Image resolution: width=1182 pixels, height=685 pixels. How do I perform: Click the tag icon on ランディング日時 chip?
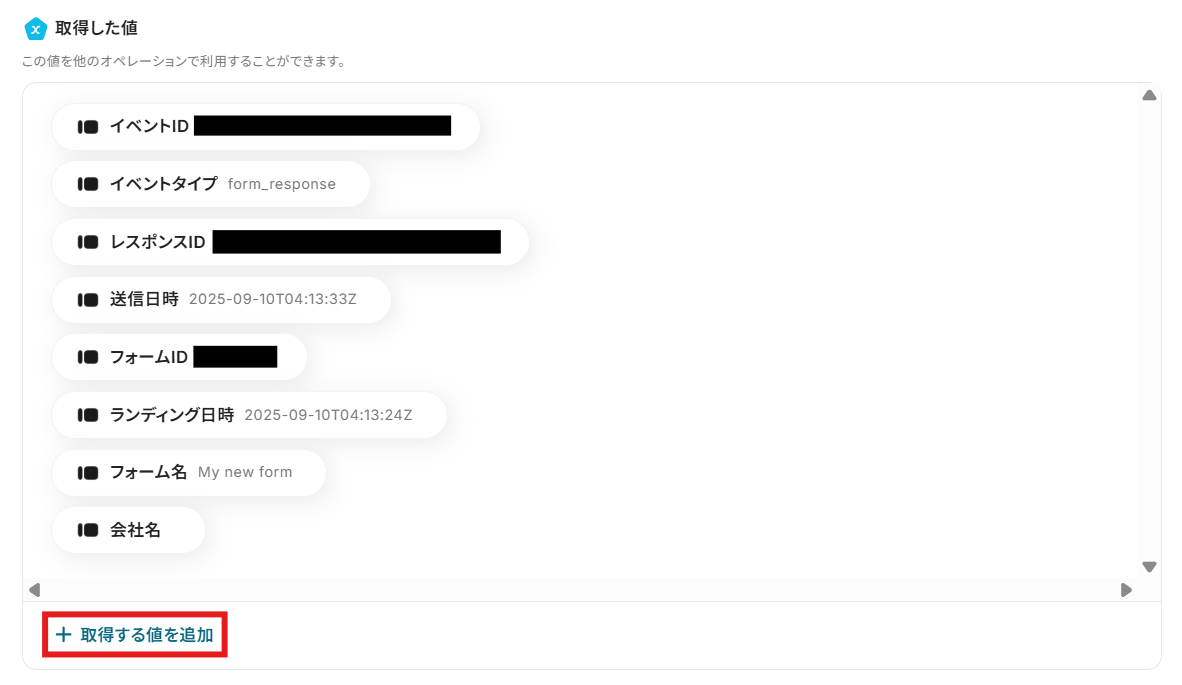88,415
